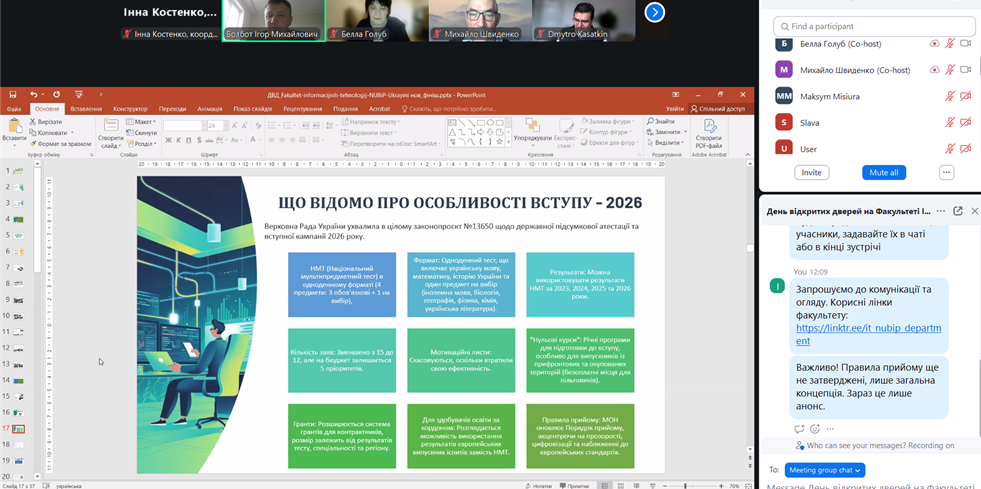The height and width of the screenshot is (489, 981).
Task: Click the Paste (Вставити) icon
Action: click(13, 131)
